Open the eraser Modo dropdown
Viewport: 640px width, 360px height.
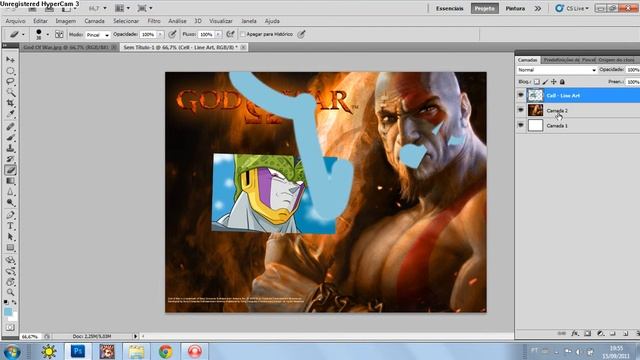(x=98, y=35)
